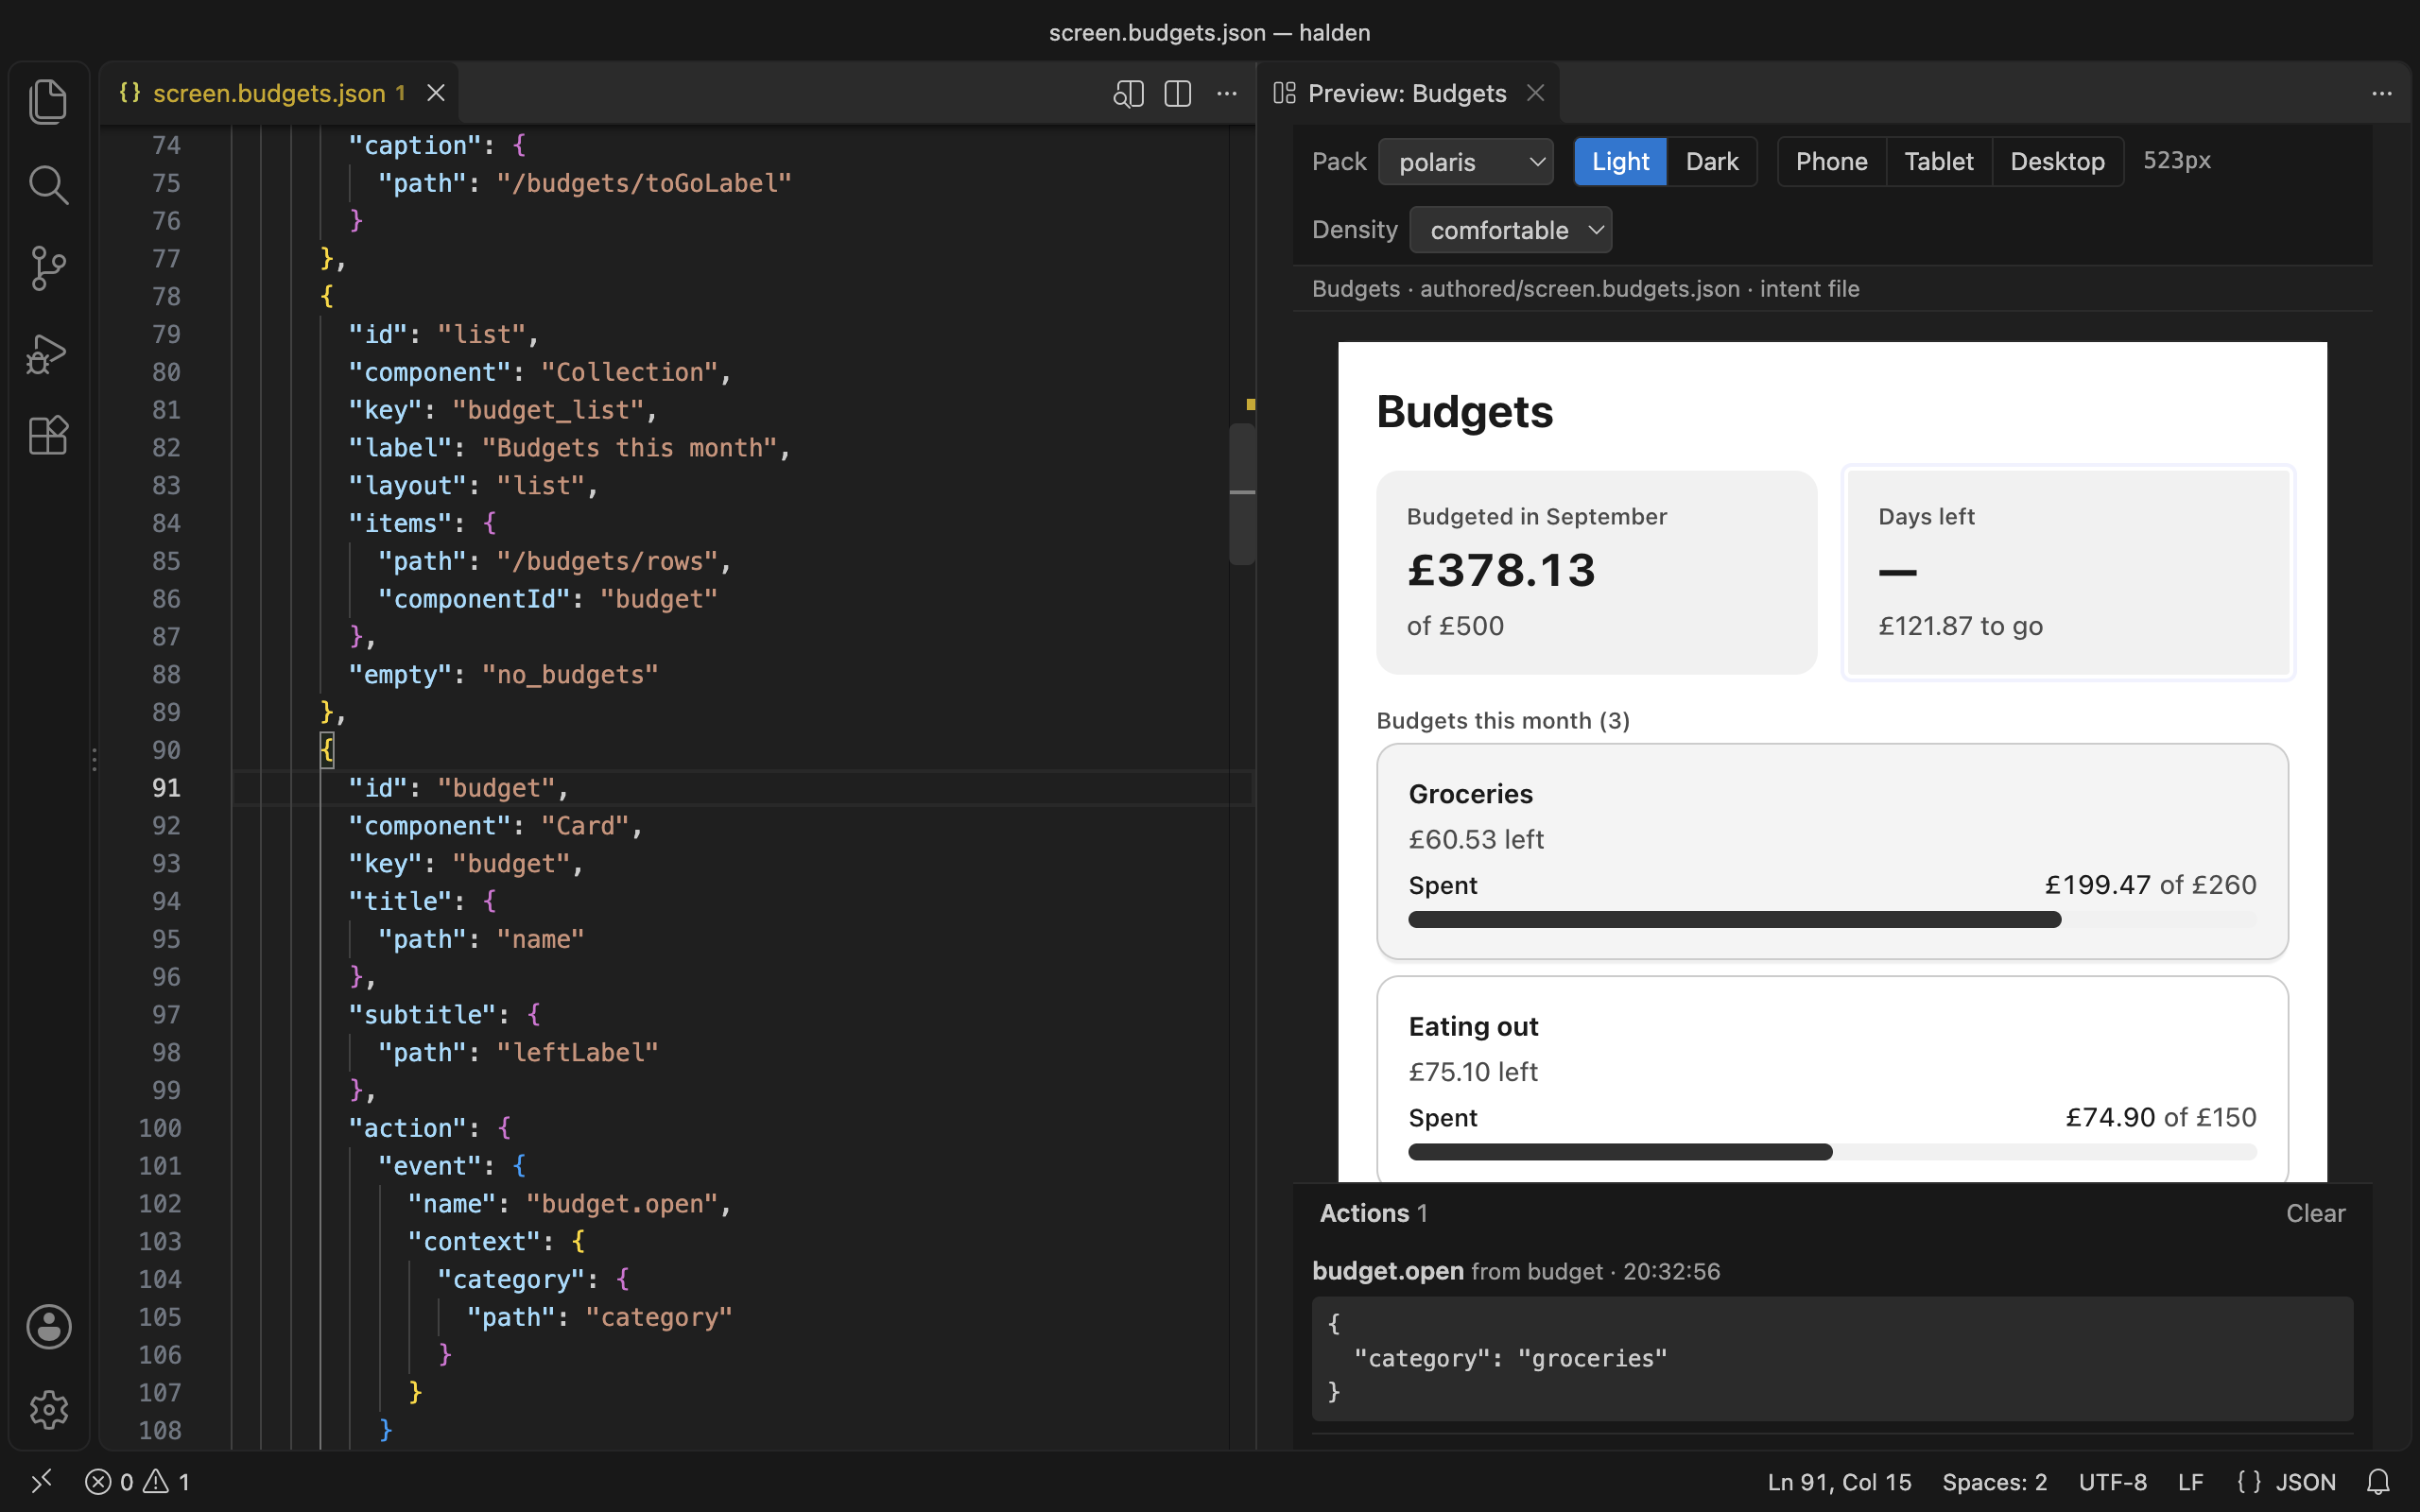Open the Pack dropdown showing polaris
Viewport: 2420px width, 1512px height.
pyautogui.click(x=1466, y=161)
